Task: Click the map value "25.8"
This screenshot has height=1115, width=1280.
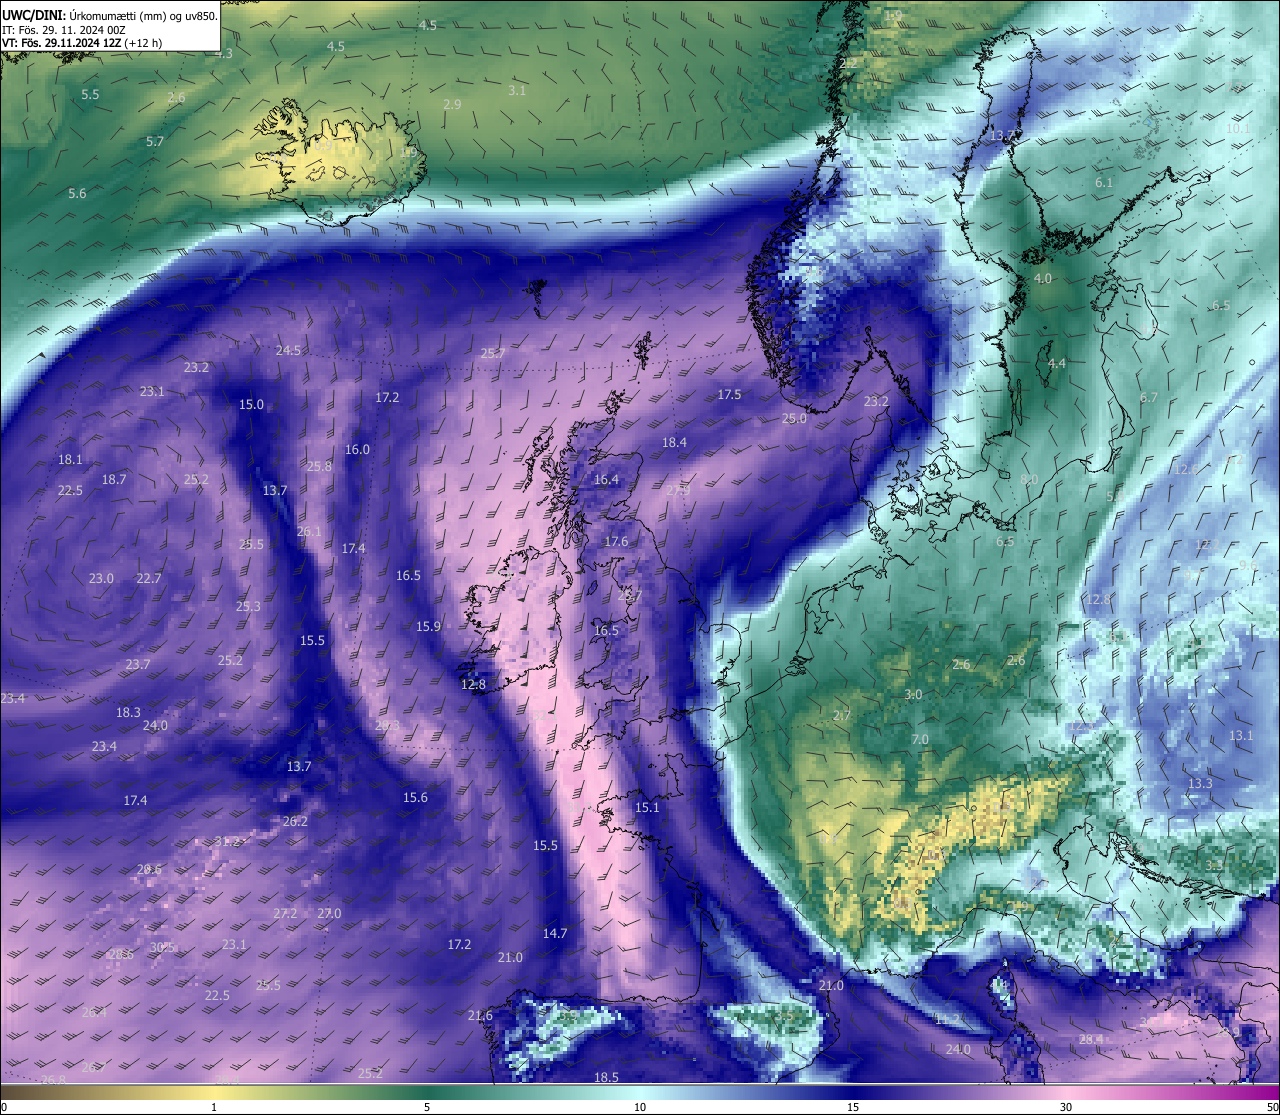Action: click(319, 467)
